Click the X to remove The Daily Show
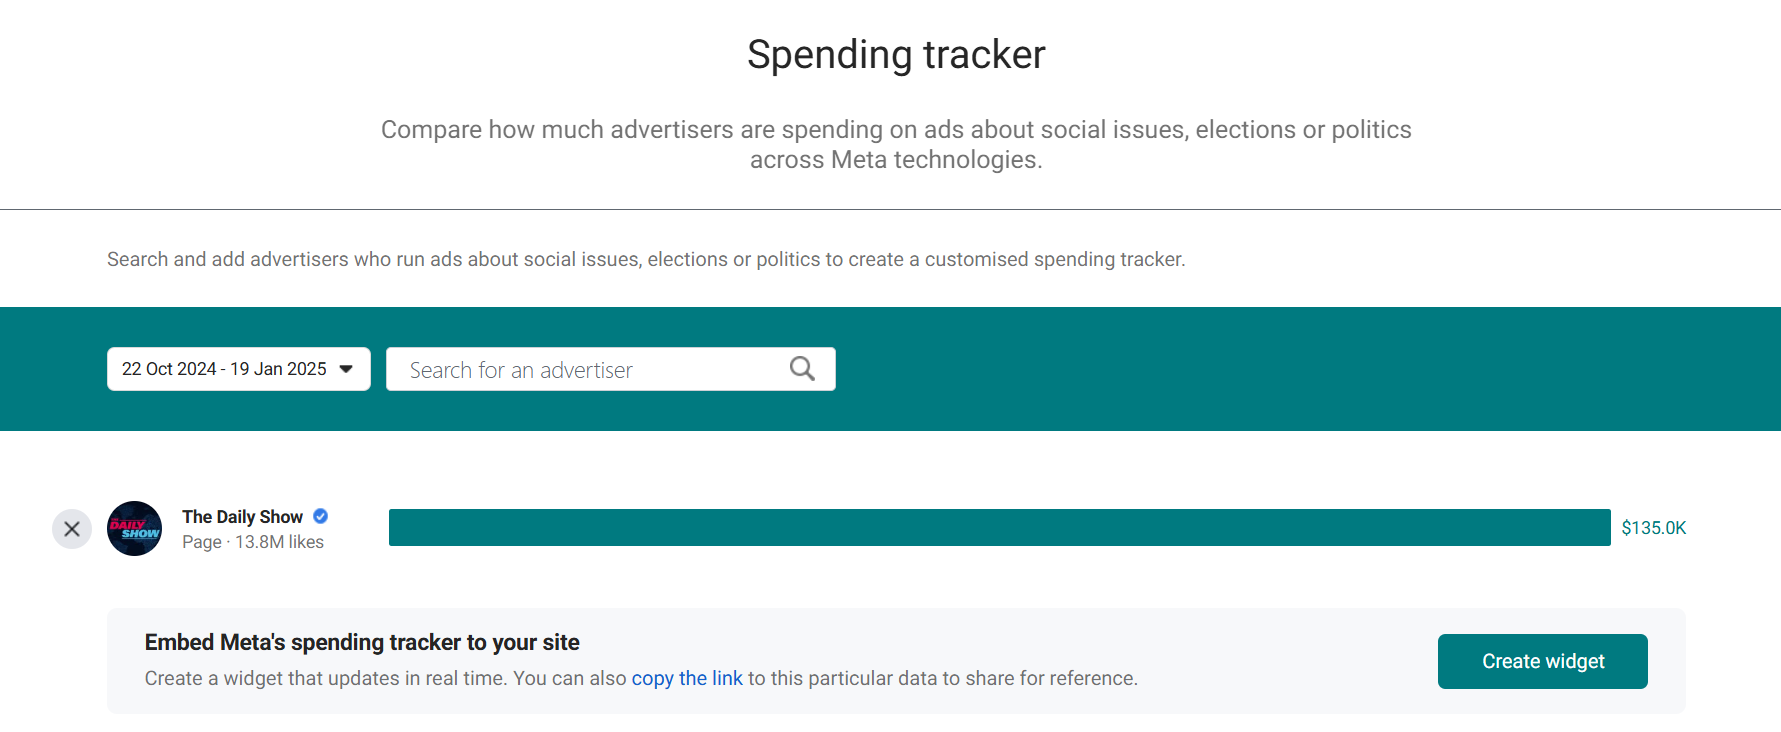Image resolution: width=1781 pixels, height=732 pixels. [71, 528]
